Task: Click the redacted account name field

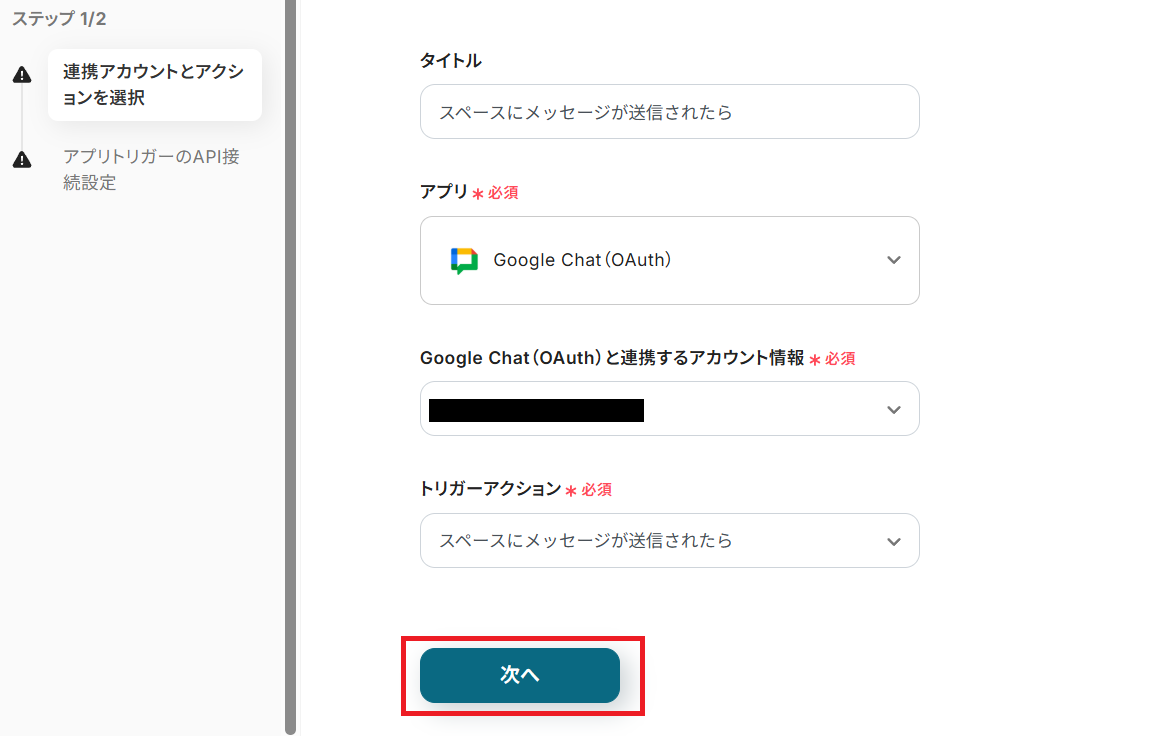Action: 536,409
